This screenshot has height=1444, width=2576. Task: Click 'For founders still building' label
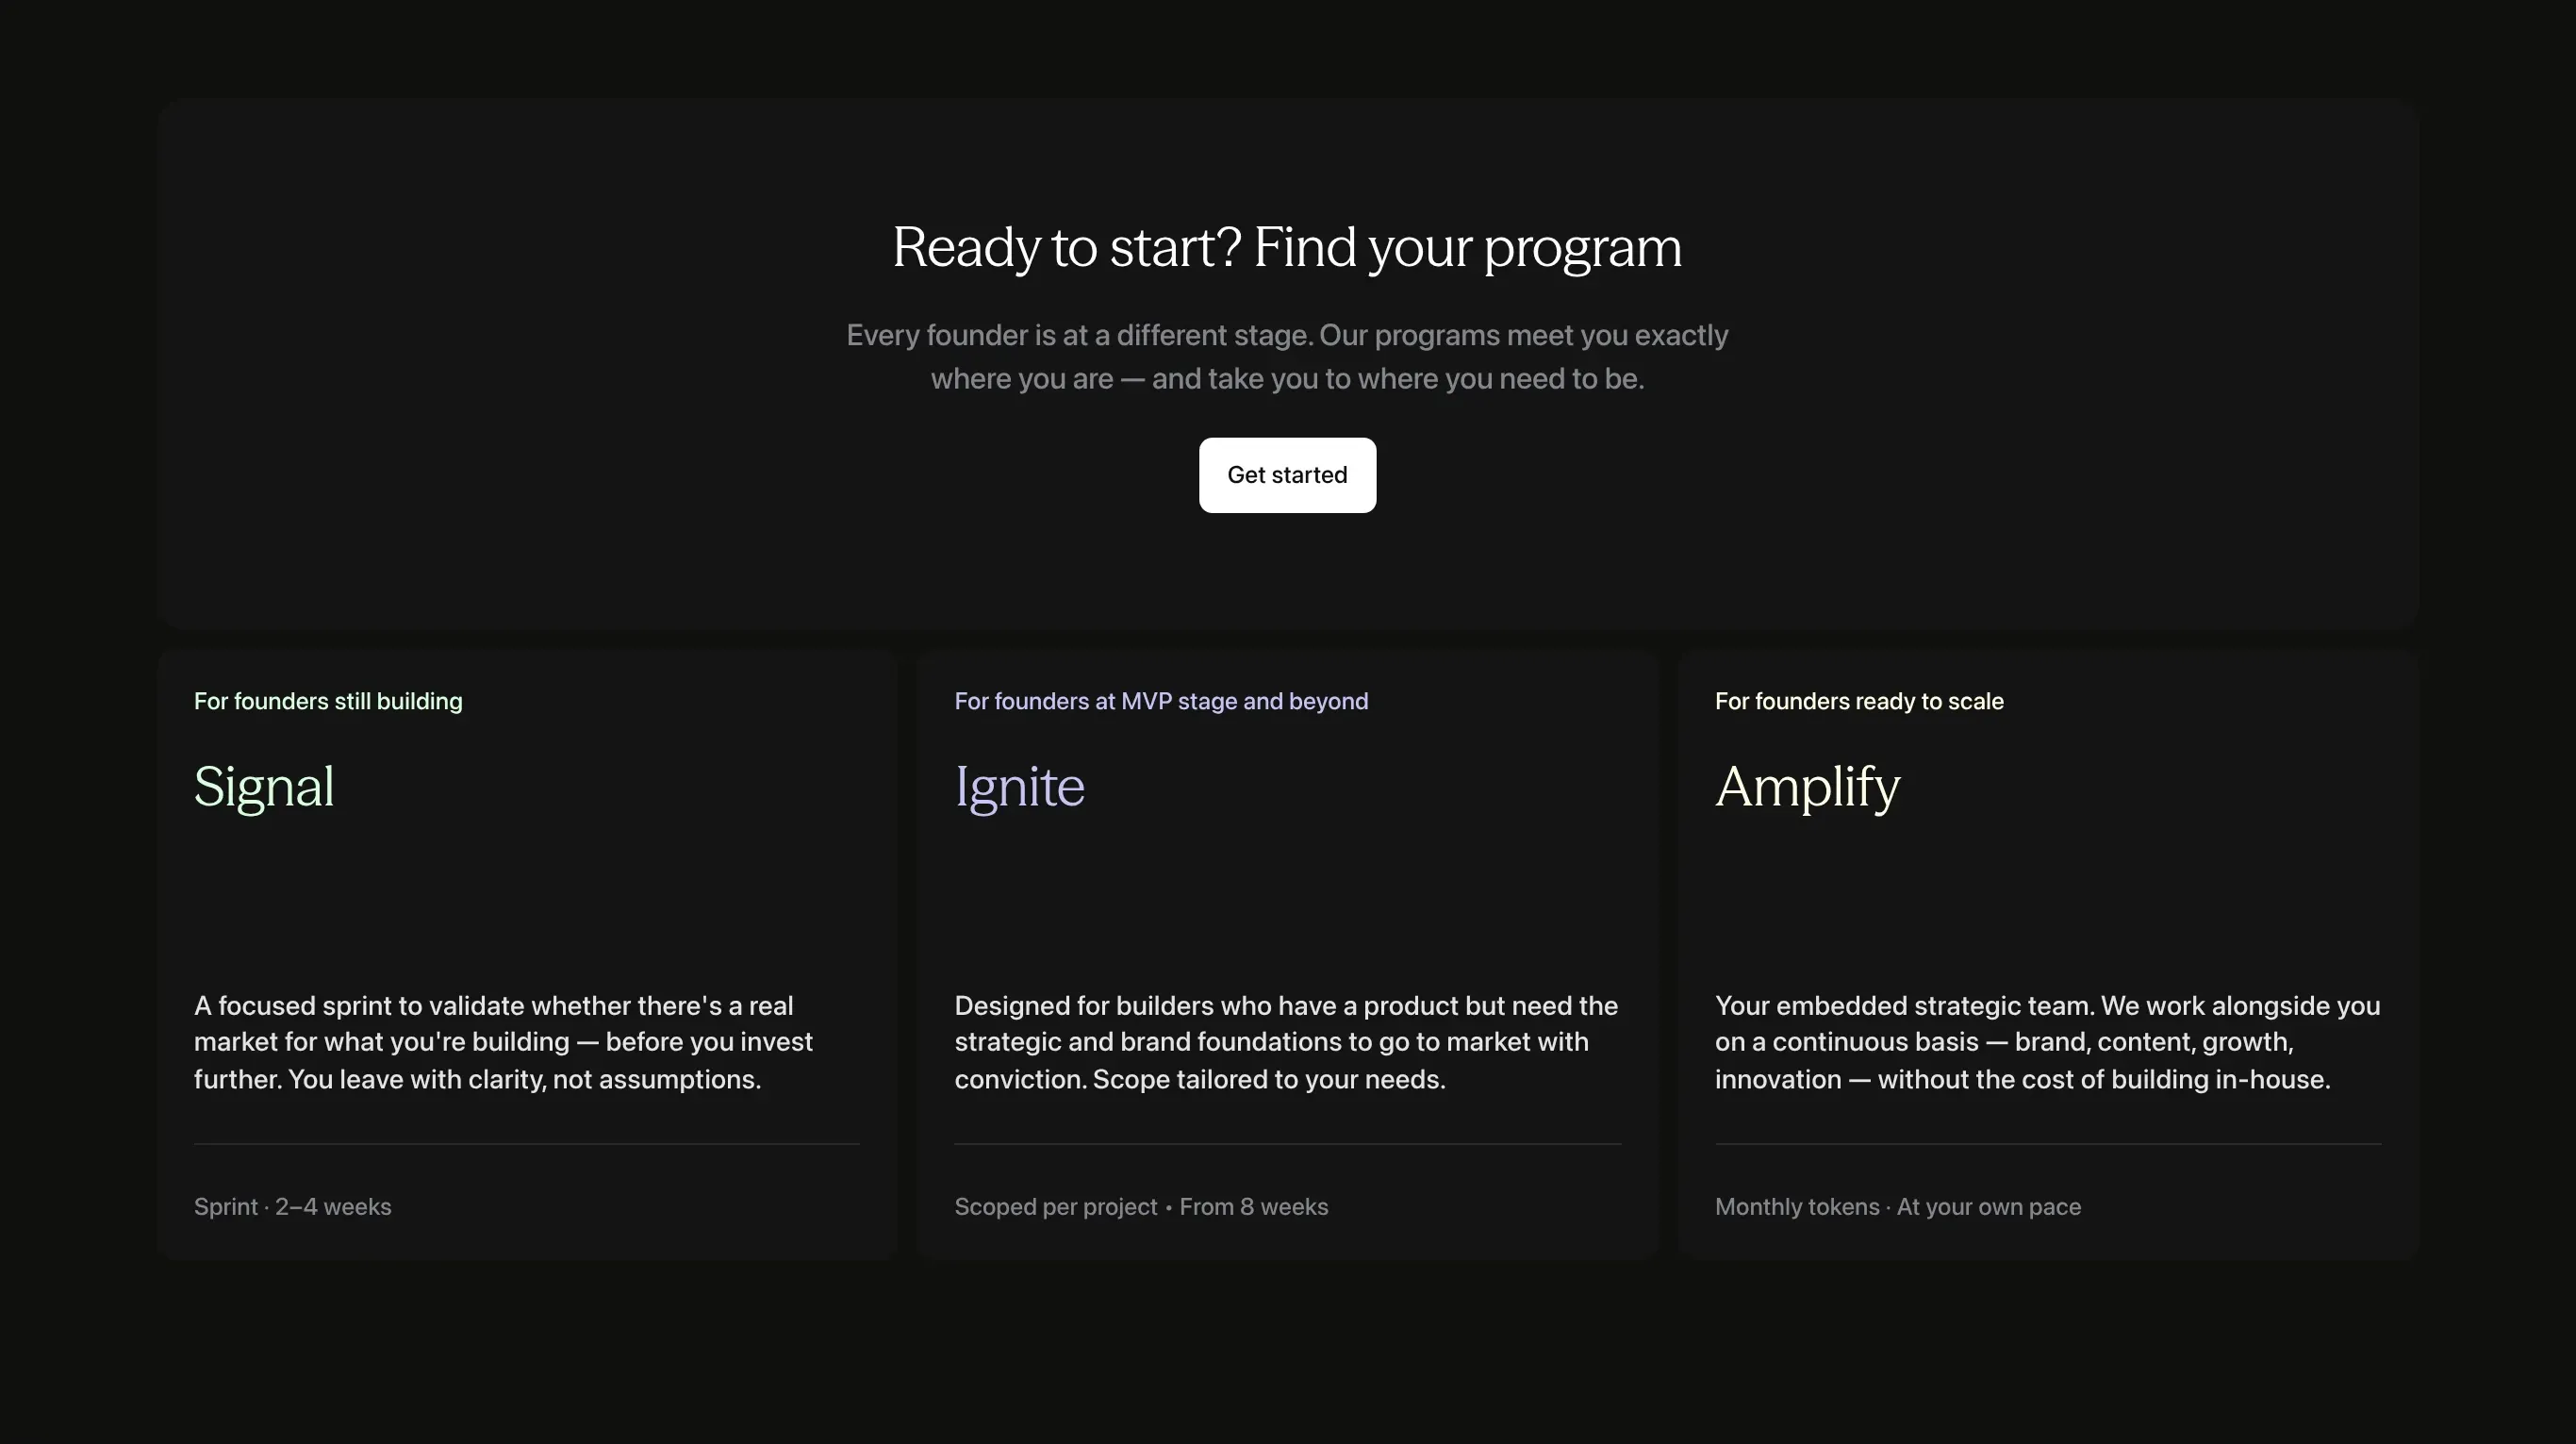pos(328,701)
